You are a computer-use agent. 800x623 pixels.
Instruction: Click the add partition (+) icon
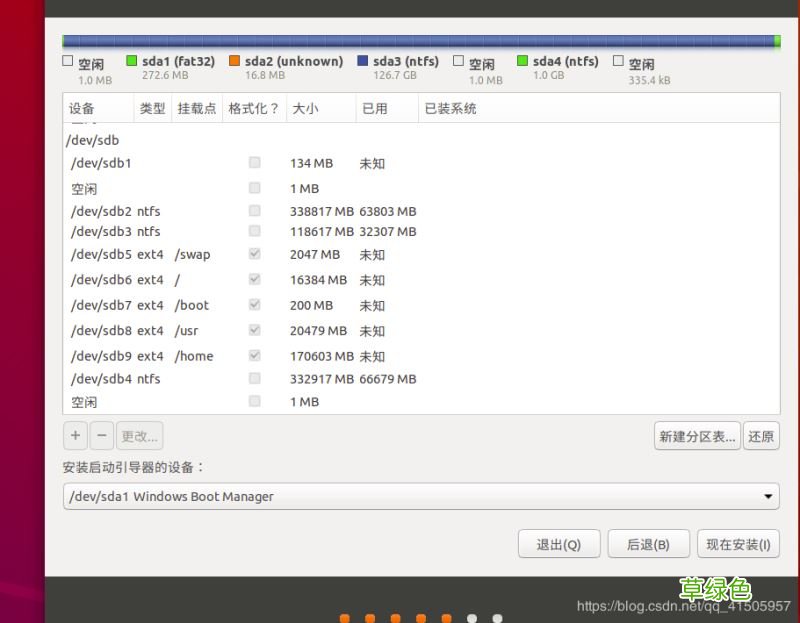click(75, 435)
